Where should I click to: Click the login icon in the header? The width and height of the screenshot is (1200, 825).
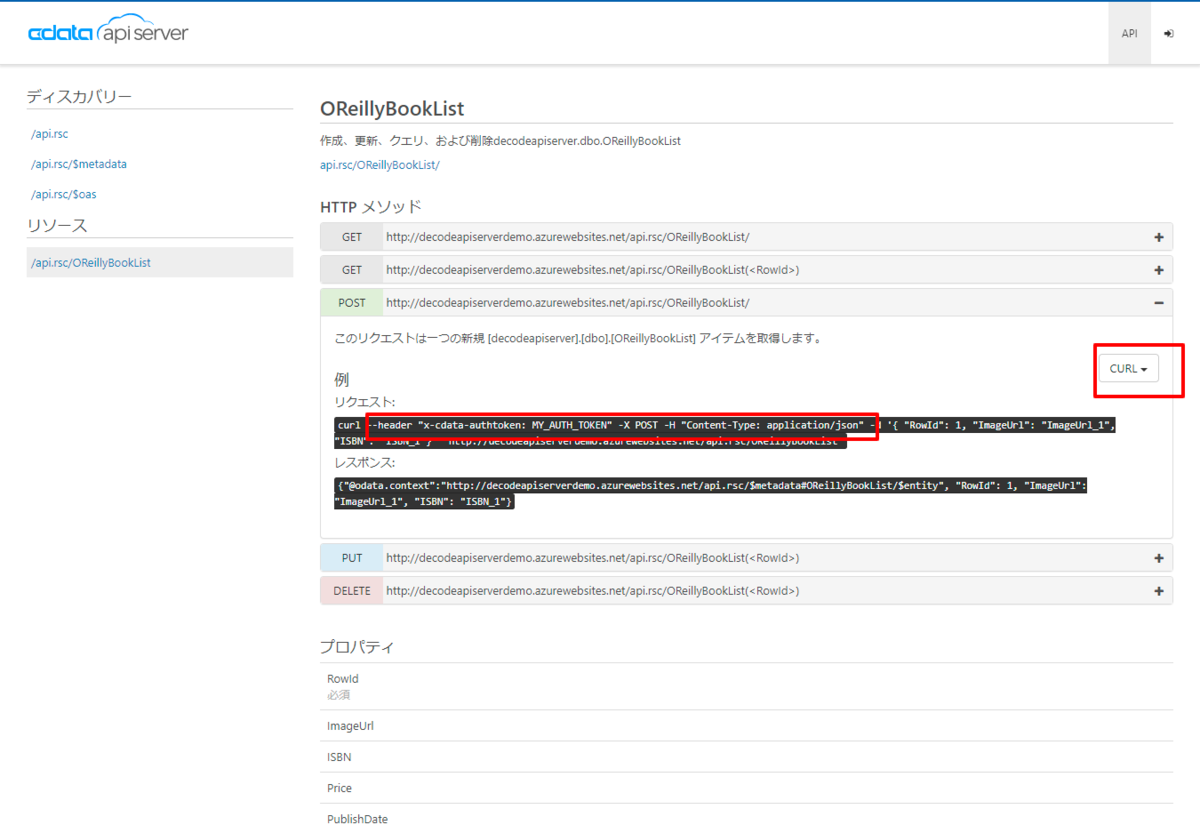[x=1169, y=33]
